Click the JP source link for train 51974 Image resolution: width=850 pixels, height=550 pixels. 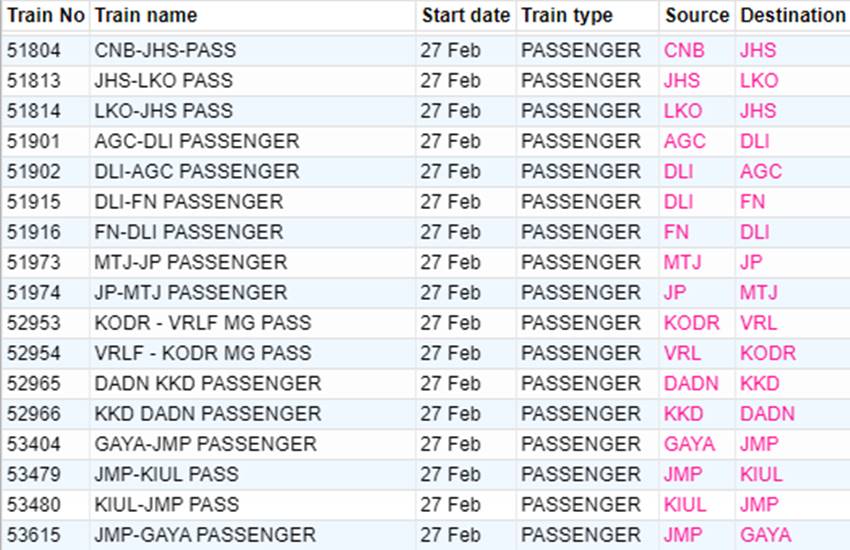[x=675, y=293]
